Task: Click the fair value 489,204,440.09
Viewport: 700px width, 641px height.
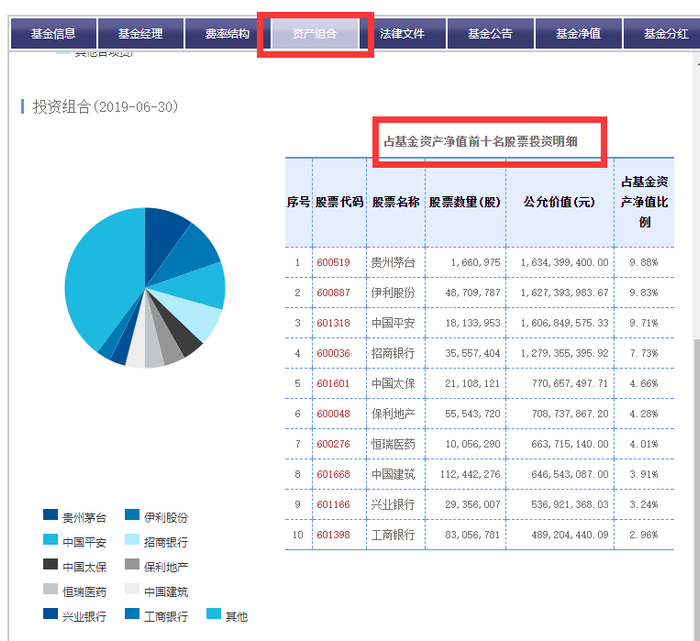Action: click(570, 535)
